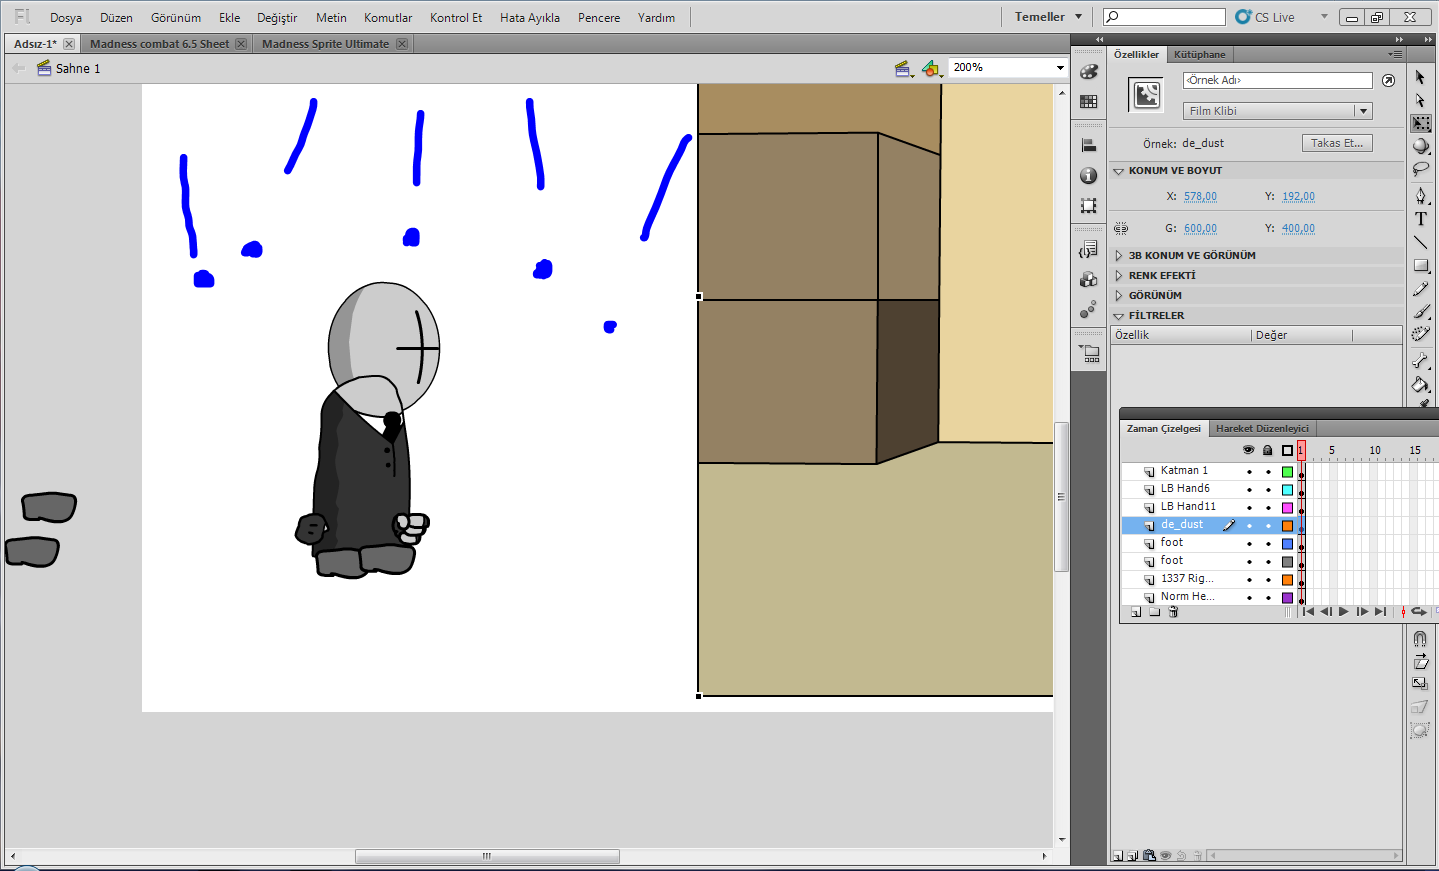
Task: Click the height value 400,00
Action: point(1299,229)
